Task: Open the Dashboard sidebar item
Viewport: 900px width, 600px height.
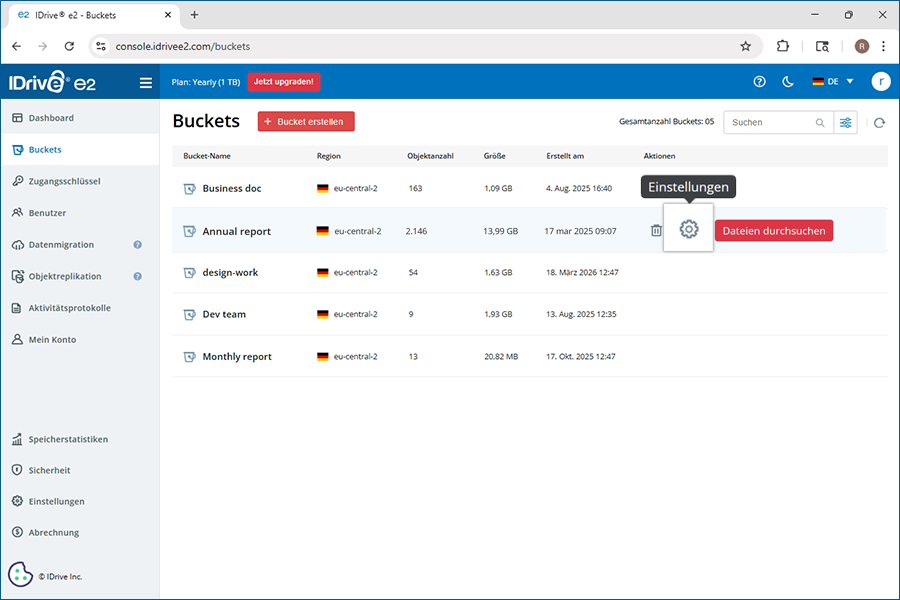Action: tap(51, 118)
